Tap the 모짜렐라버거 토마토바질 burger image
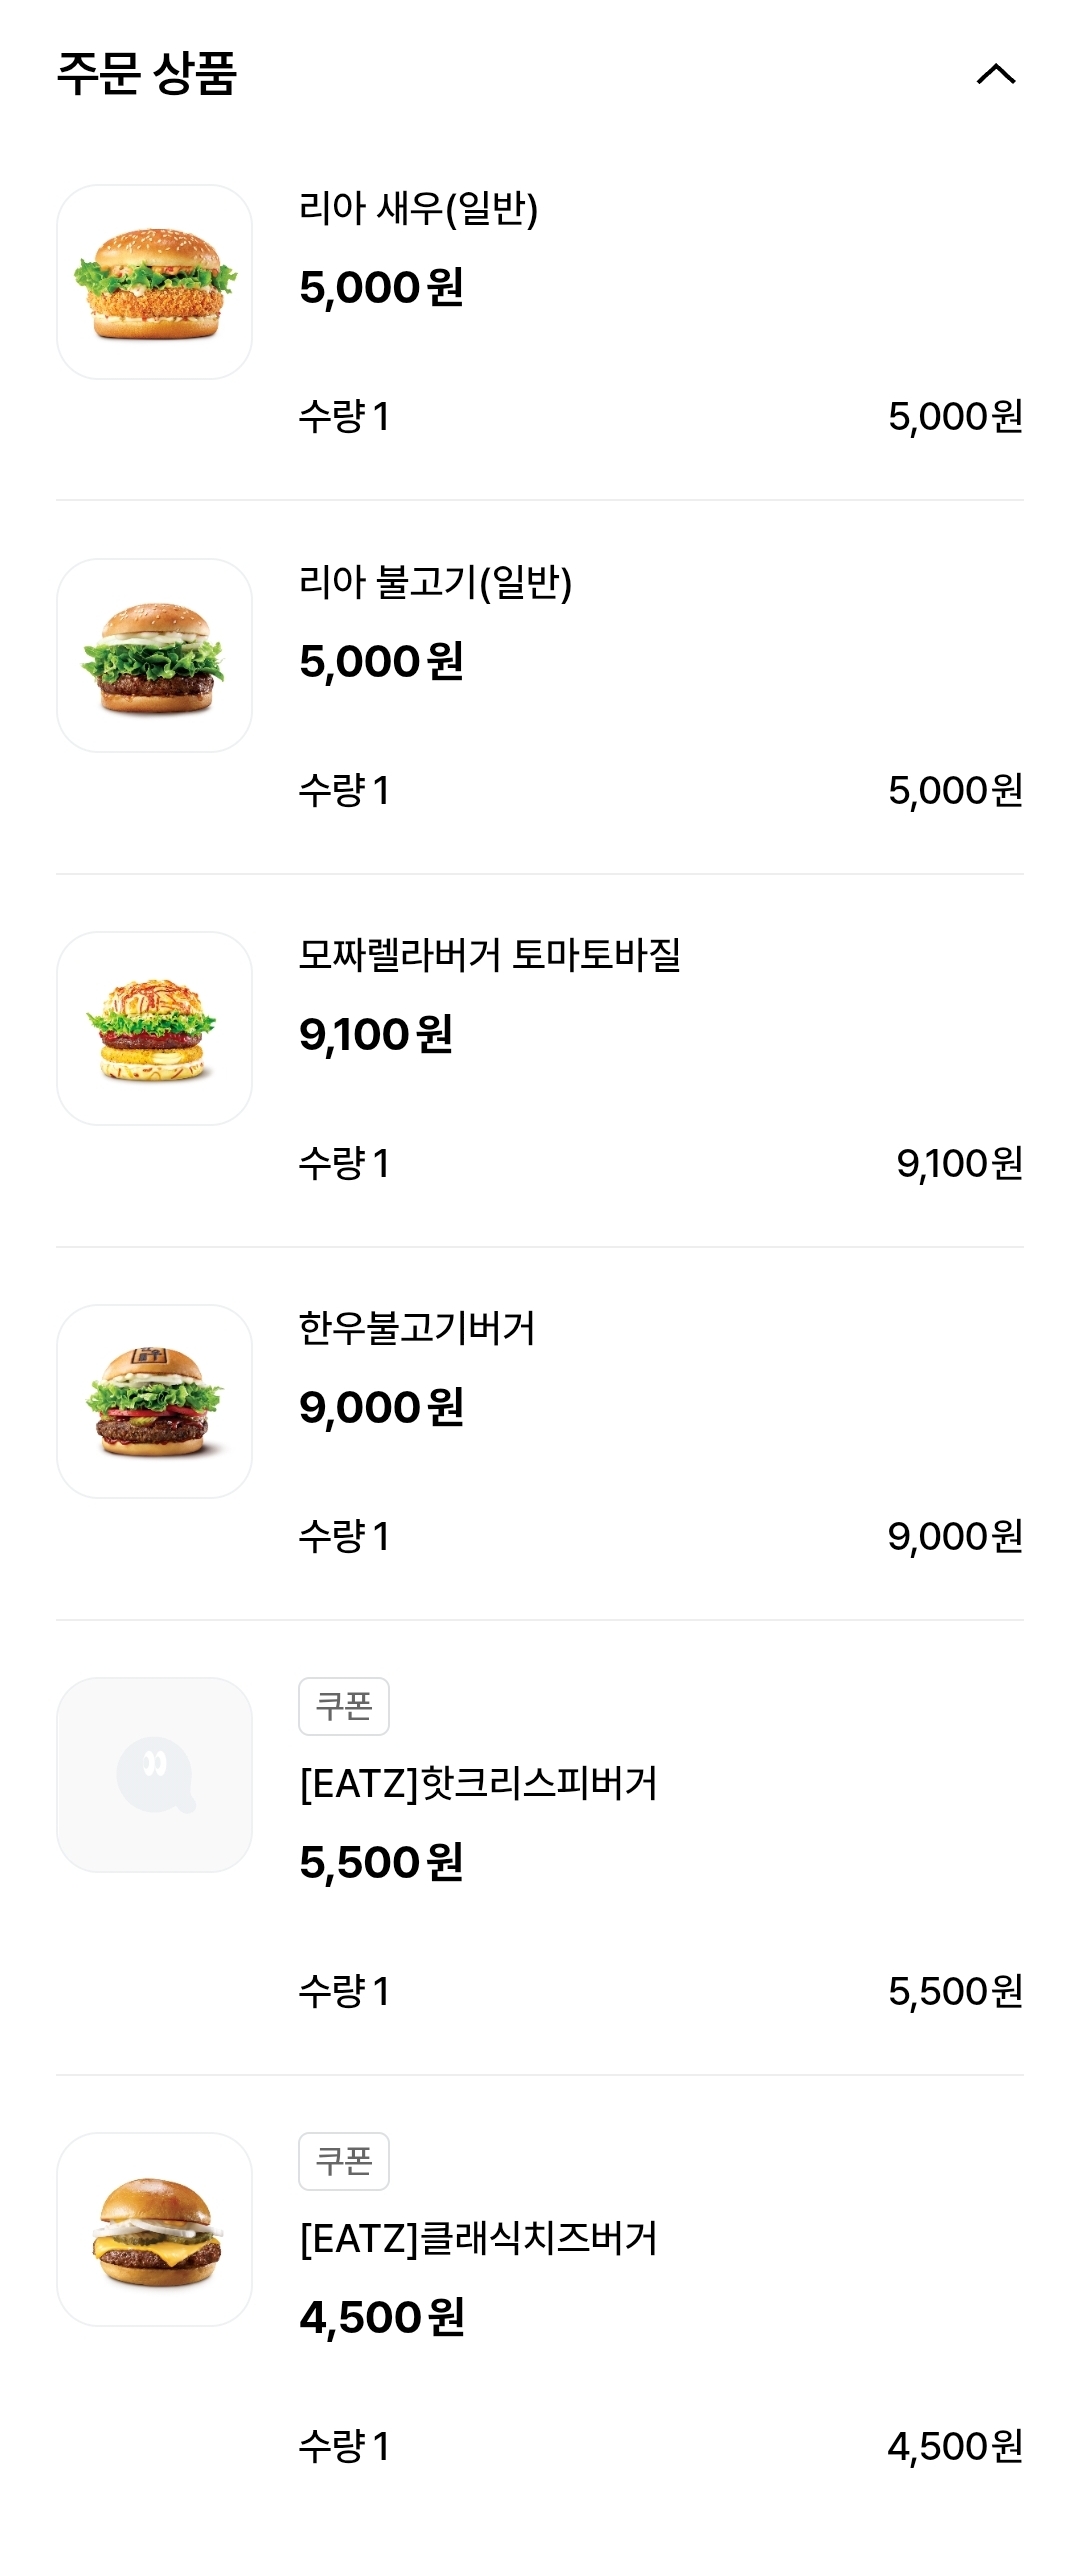 click(x=154, y=1028)
